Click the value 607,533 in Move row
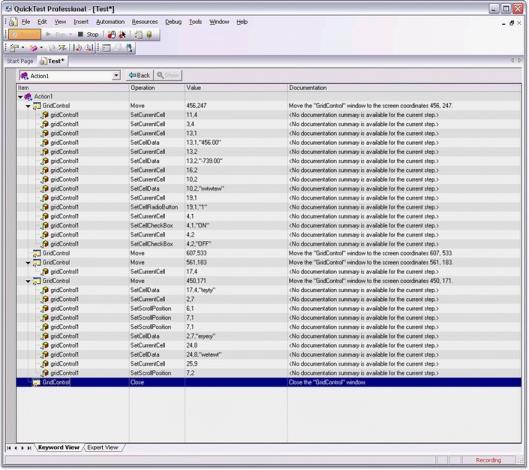This screenshot has height=470, width=529. click(x=197, y=253)
